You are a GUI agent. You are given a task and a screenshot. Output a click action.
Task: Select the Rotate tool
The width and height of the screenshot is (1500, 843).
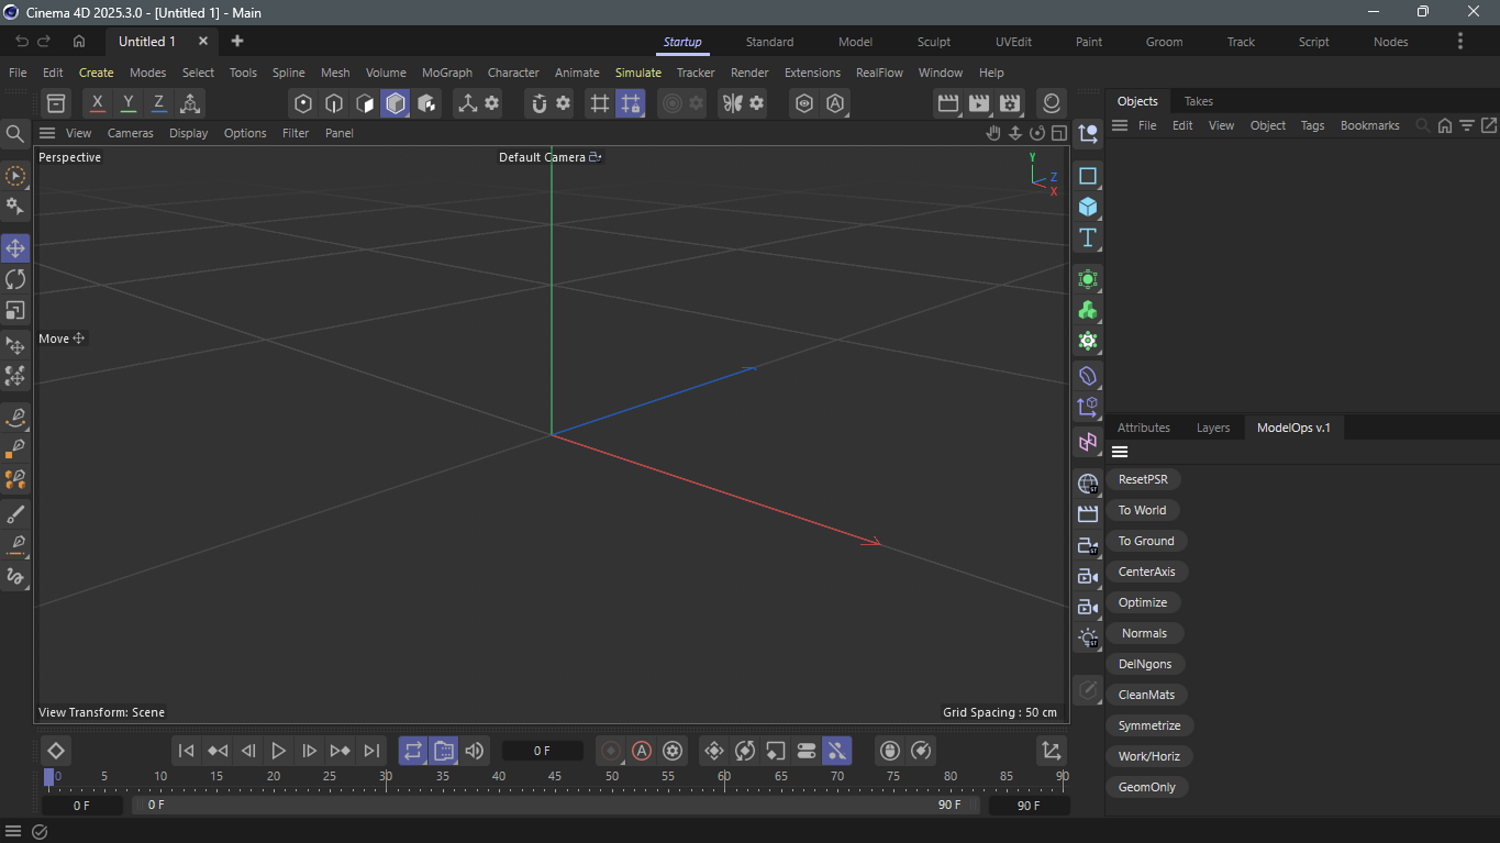[x=15, y=280]
